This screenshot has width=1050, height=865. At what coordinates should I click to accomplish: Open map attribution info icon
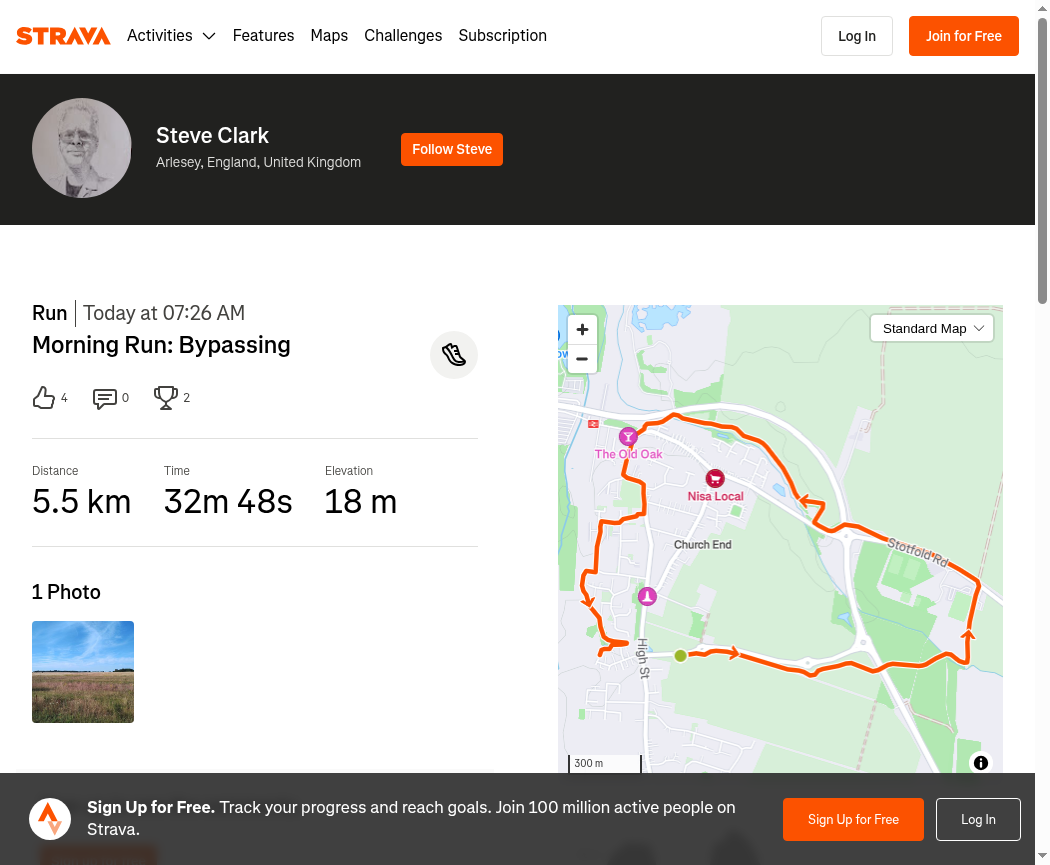tap(981, 763)
